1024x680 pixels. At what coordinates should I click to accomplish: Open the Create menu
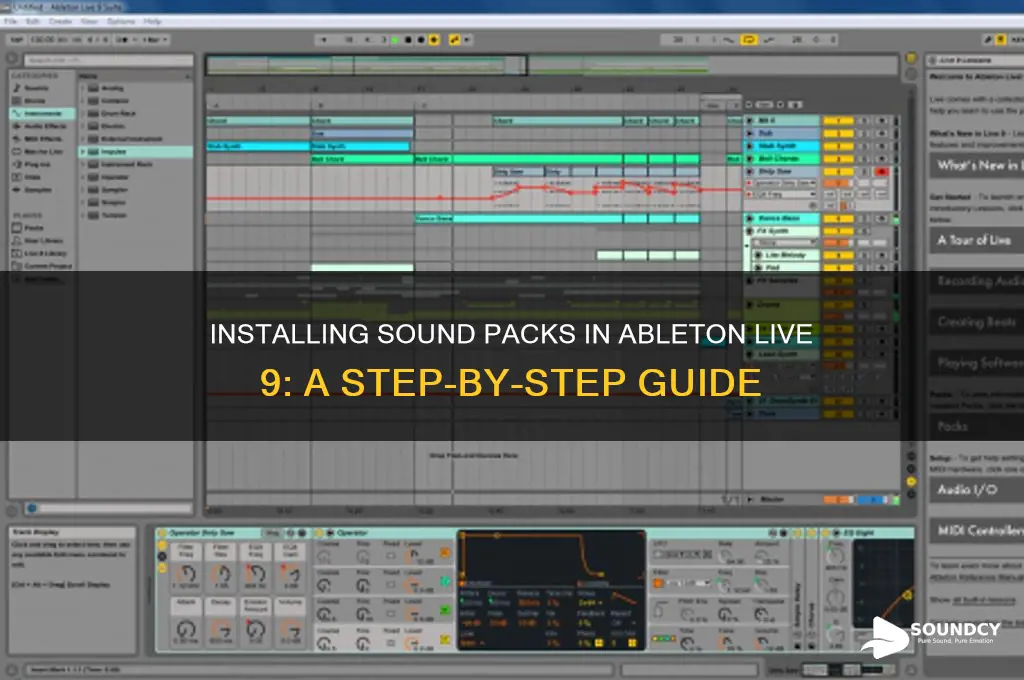(60, 21)
